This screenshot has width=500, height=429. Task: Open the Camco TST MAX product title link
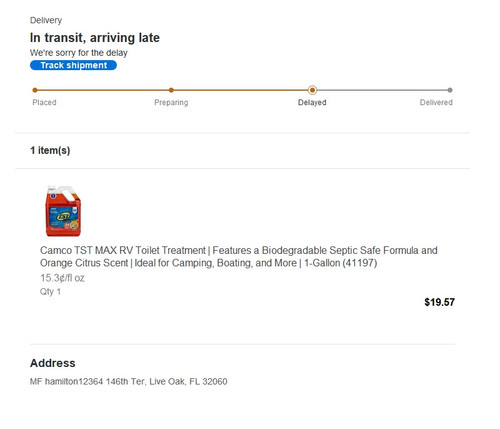click(239, 257)
